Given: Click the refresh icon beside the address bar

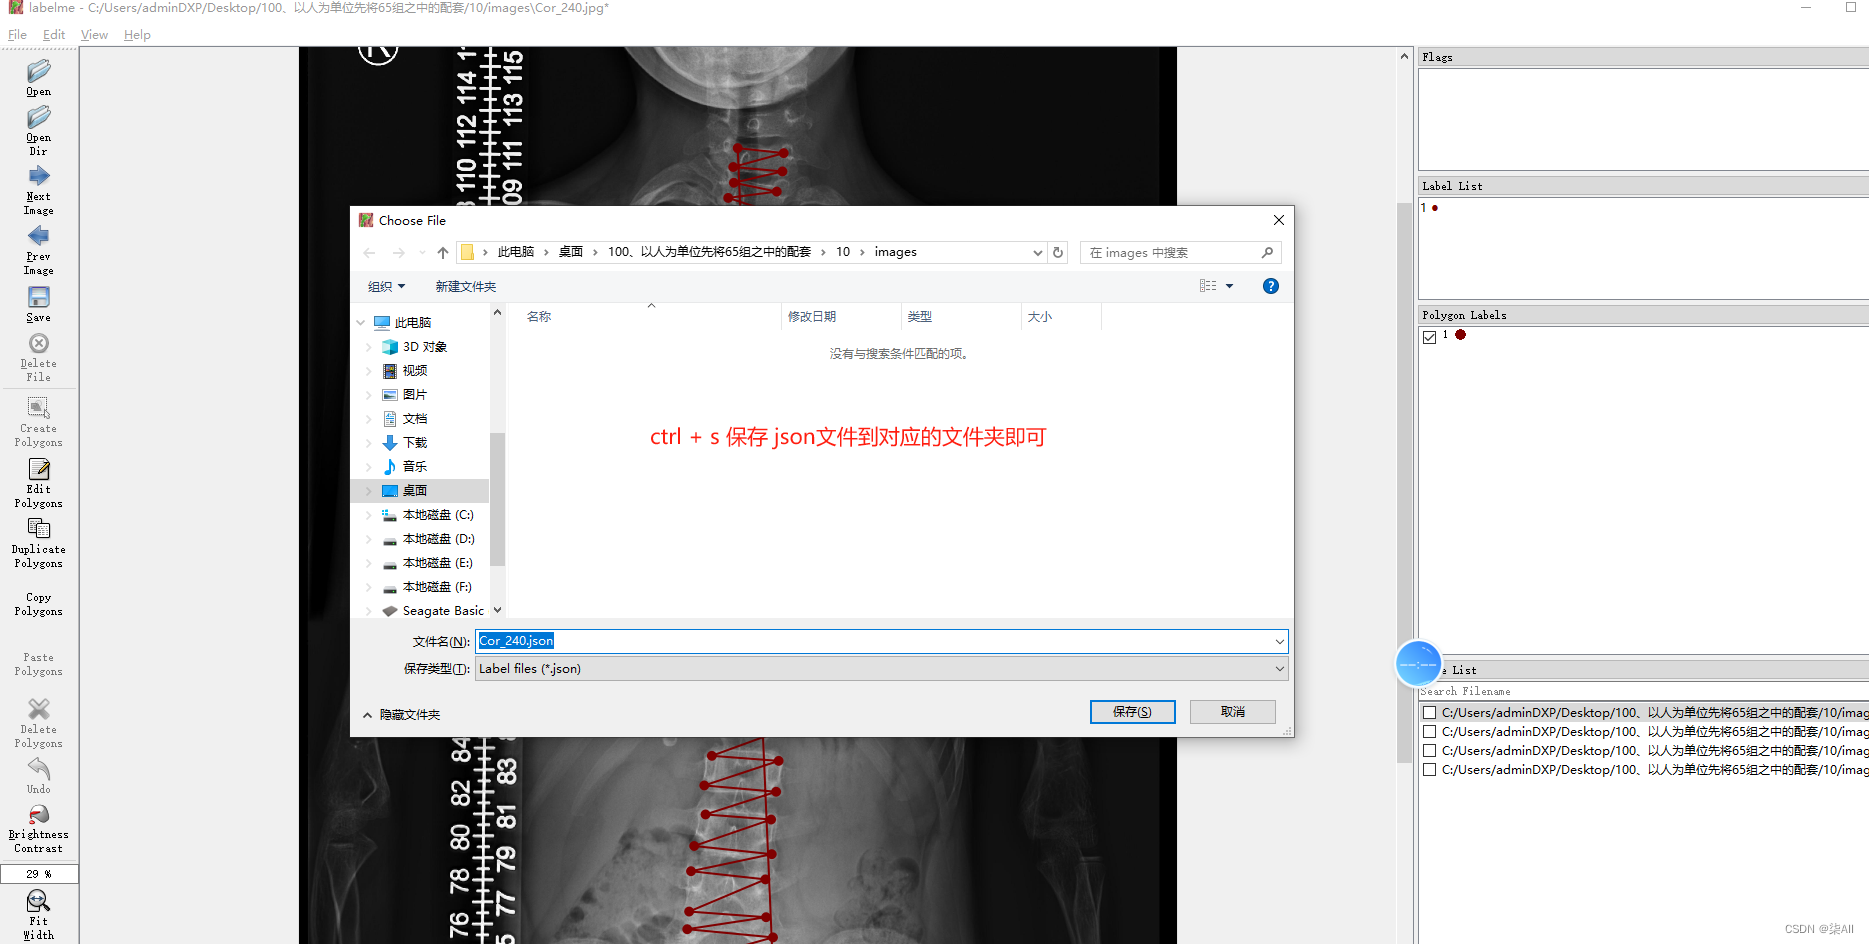Looking at the screenshot, I should 1058,253.
